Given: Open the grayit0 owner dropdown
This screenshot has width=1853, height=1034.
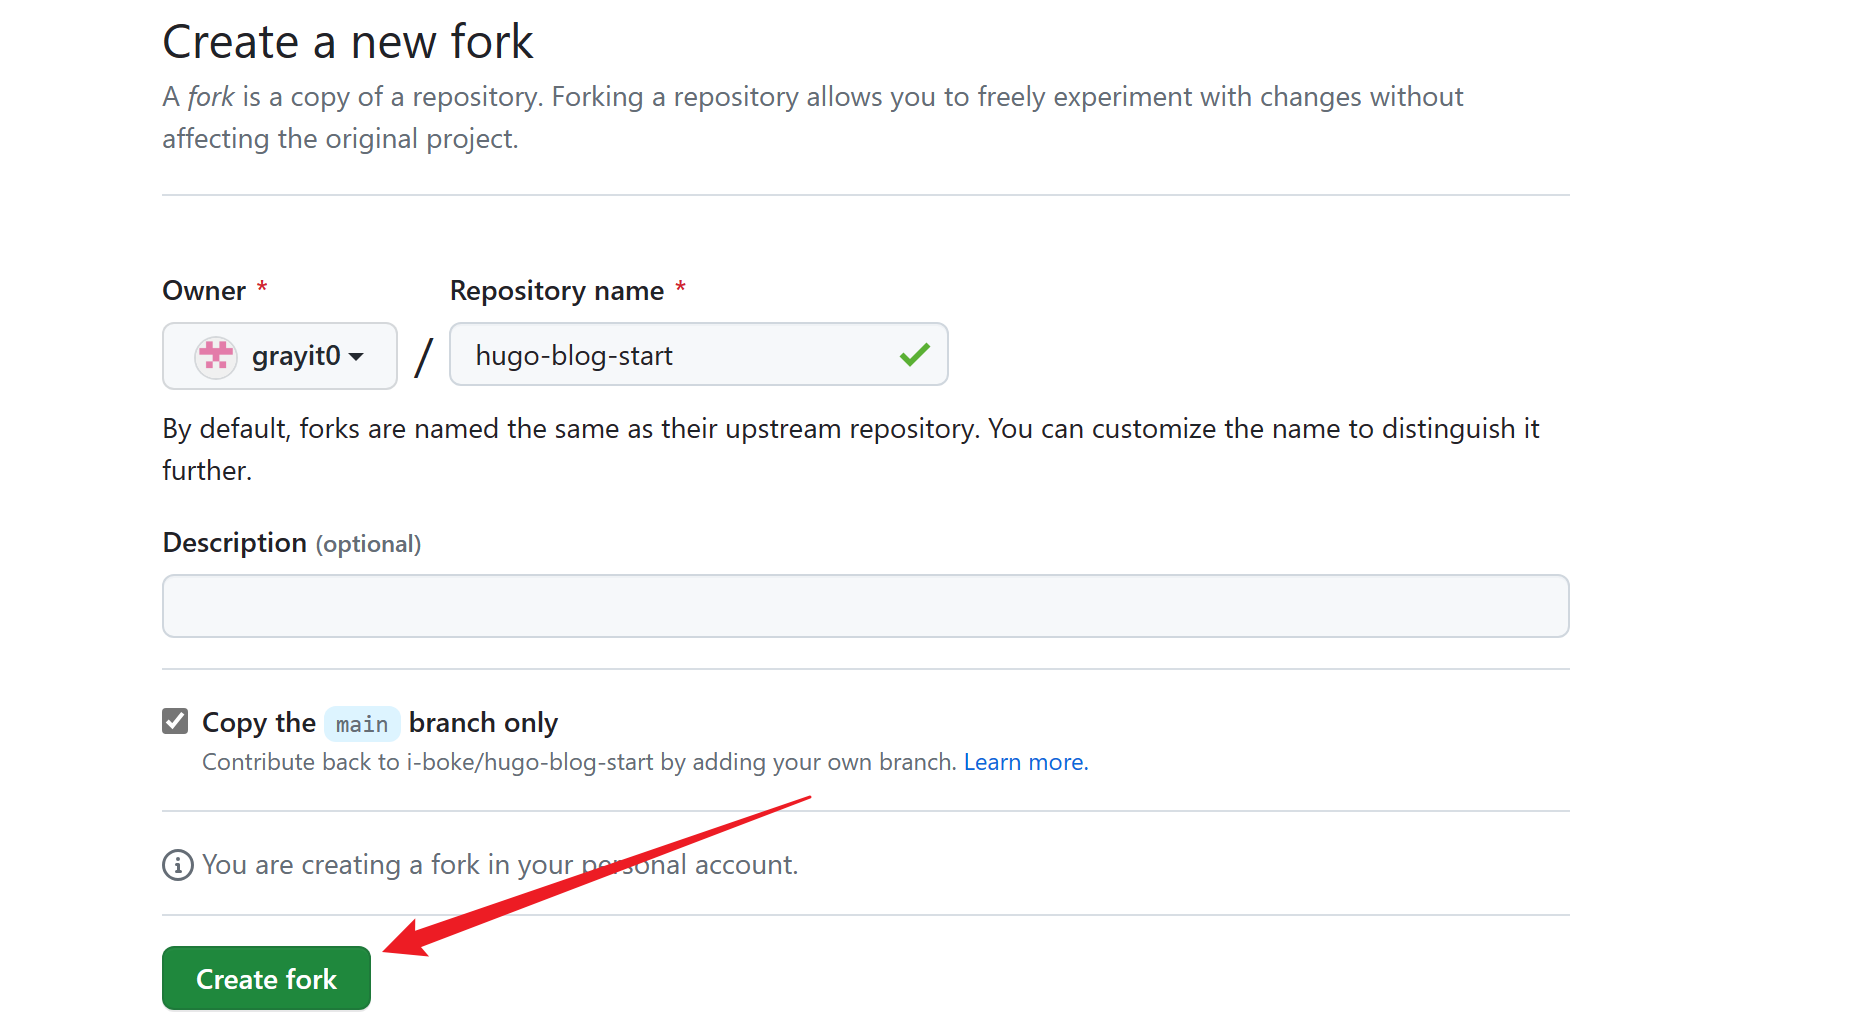Looking at the screenshot, I should (x=280, y=356).
